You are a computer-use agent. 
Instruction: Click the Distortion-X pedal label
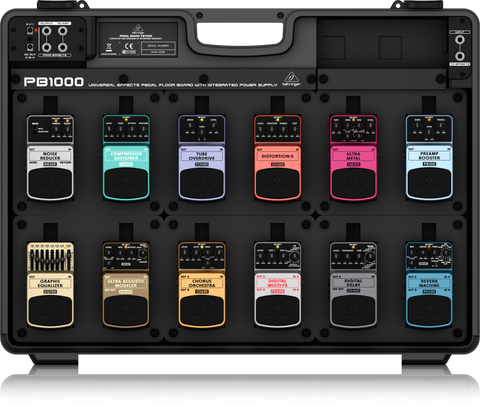pos(277,156)
